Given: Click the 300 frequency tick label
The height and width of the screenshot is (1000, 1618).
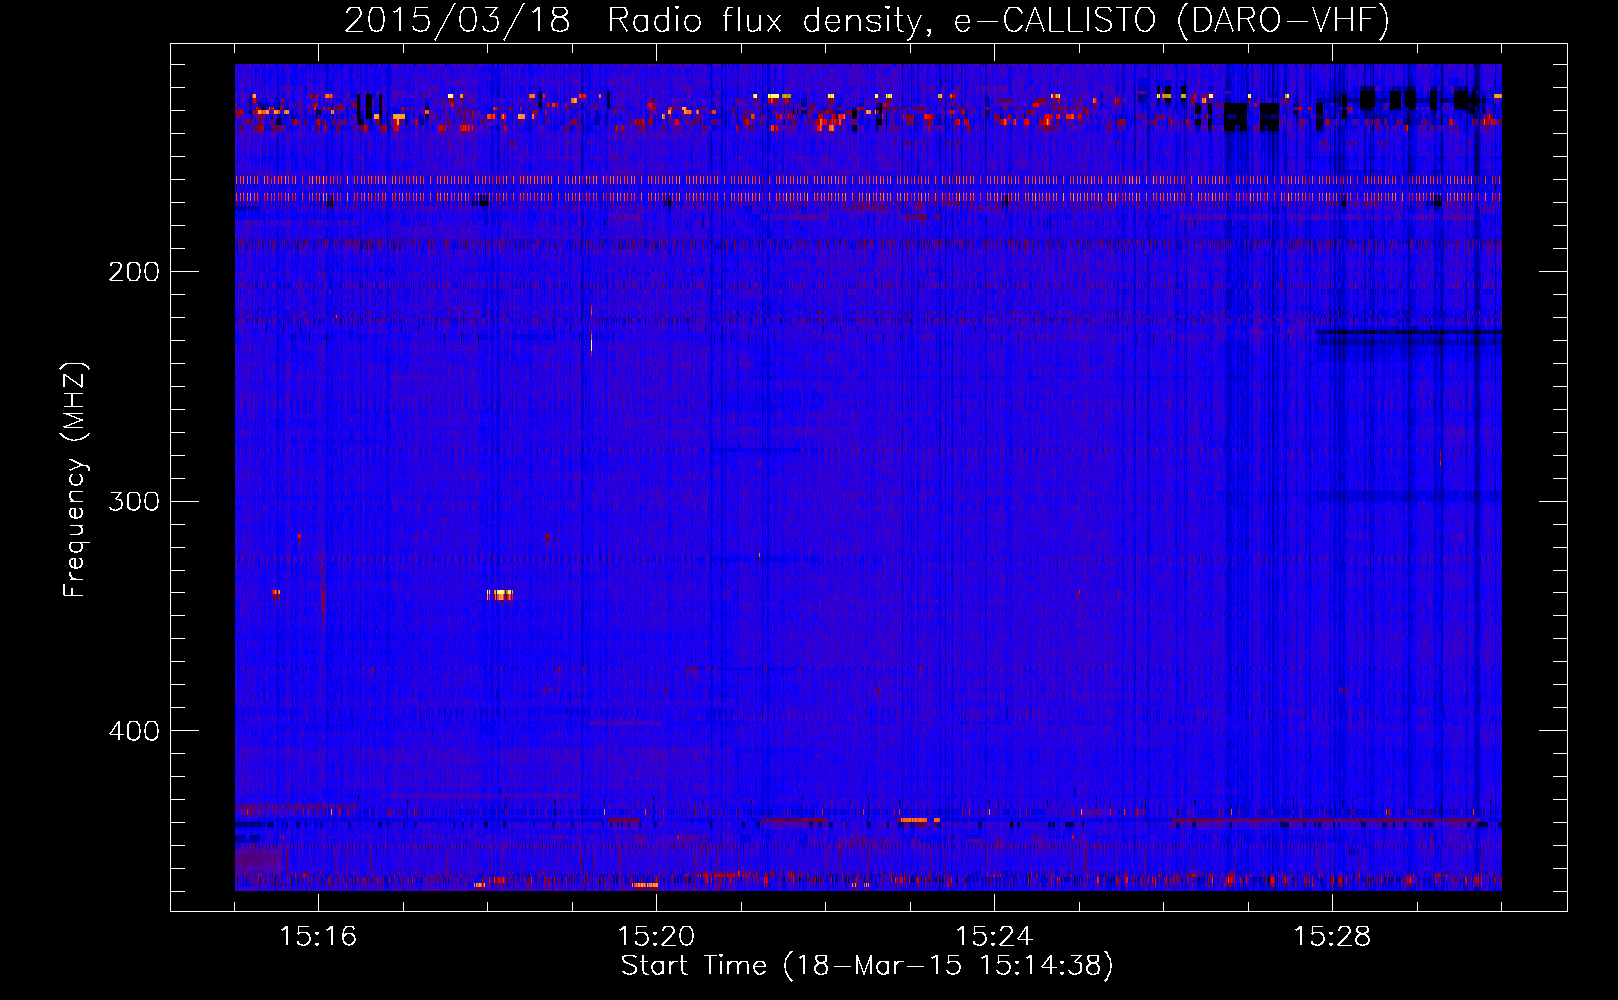Looking at the screenshot, I should (134, 501).
